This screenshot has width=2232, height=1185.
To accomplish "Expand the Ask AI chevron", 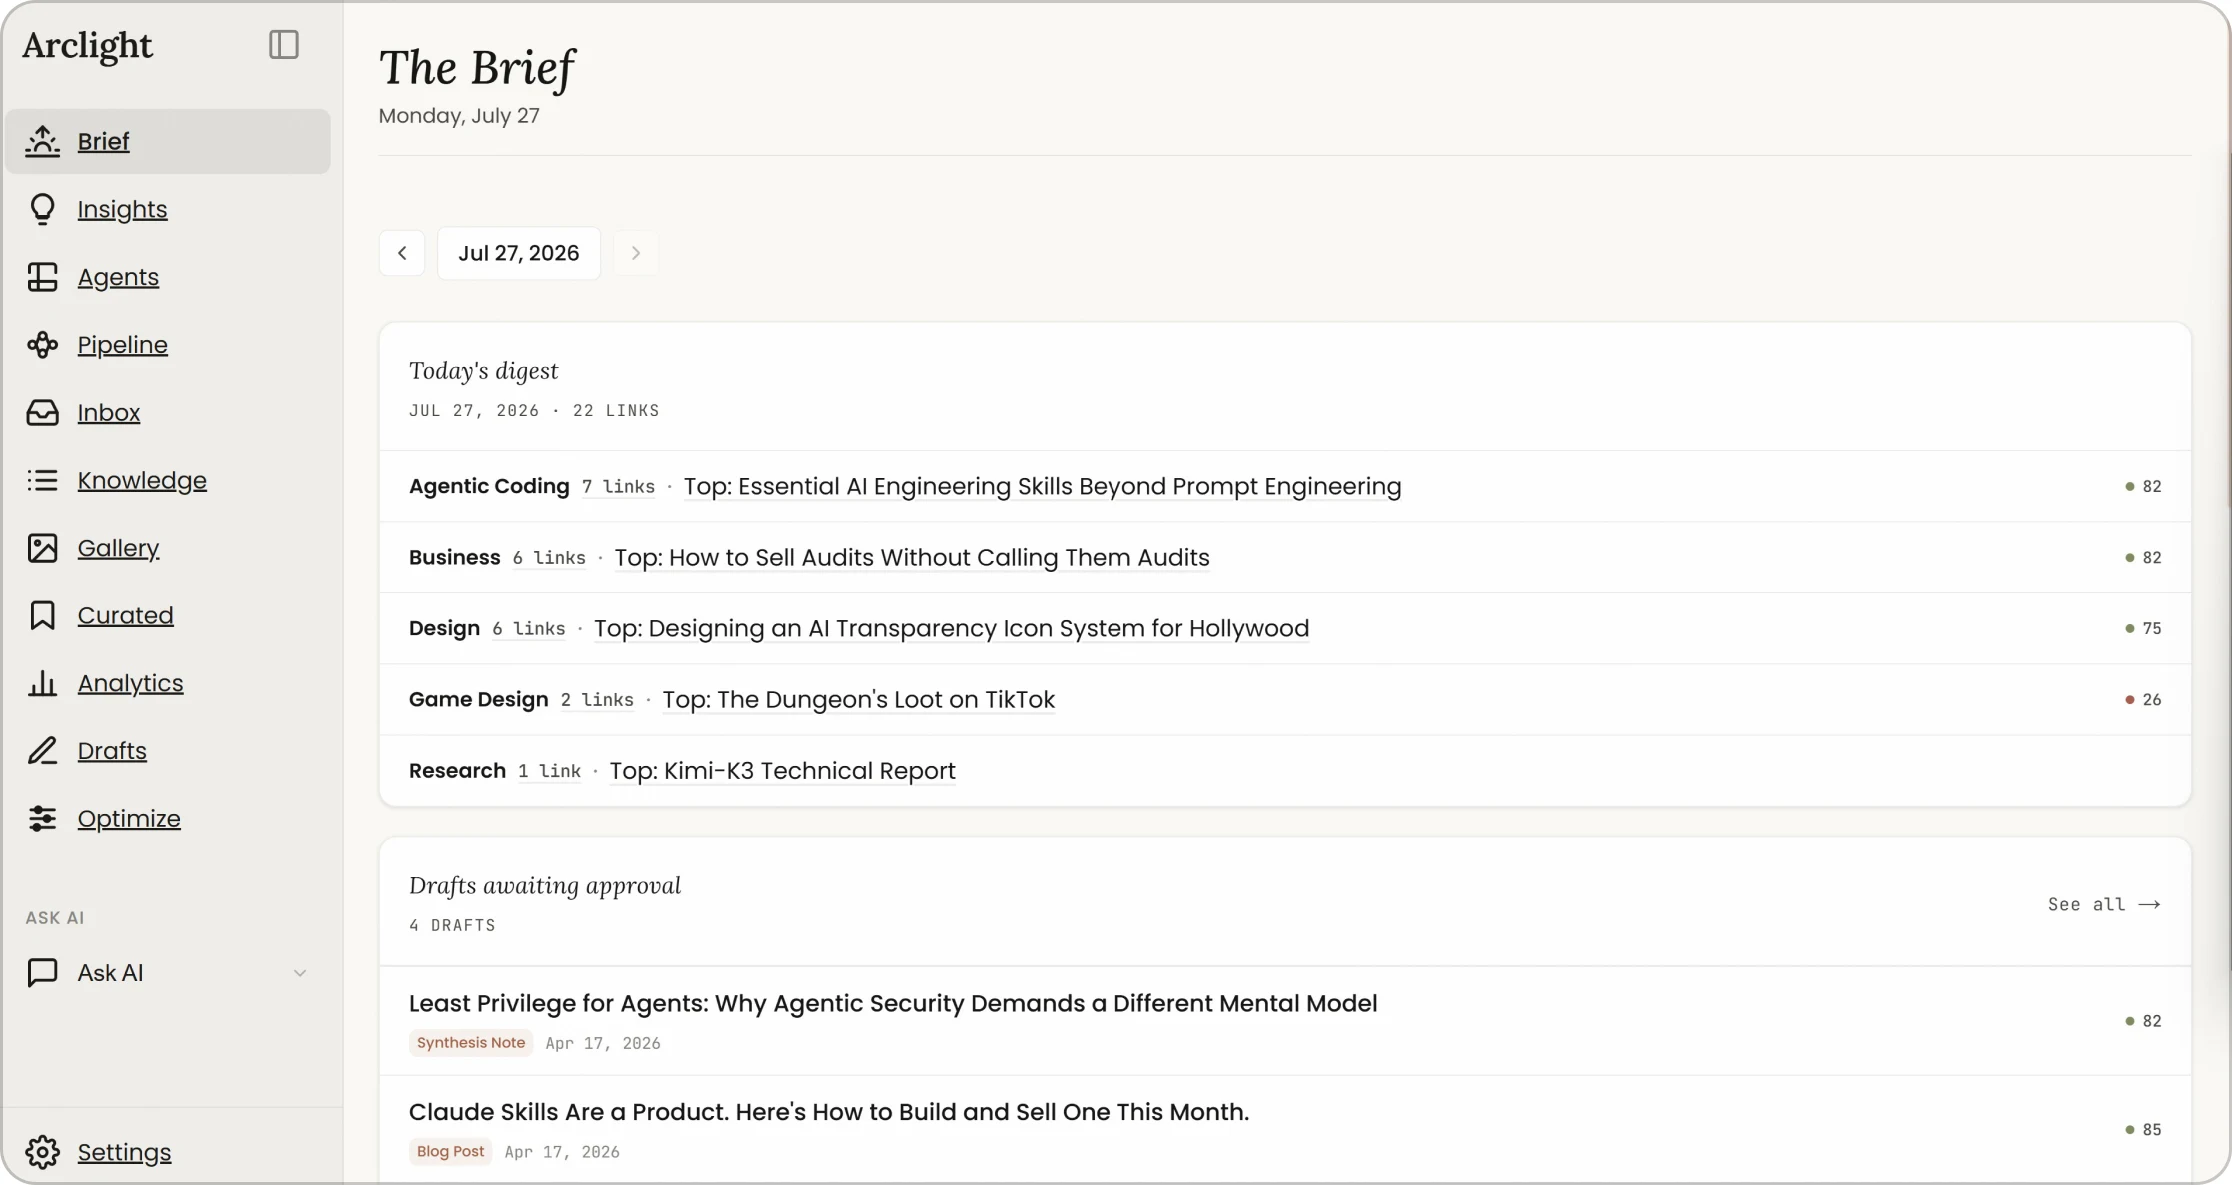I will (x=300, y=973).
